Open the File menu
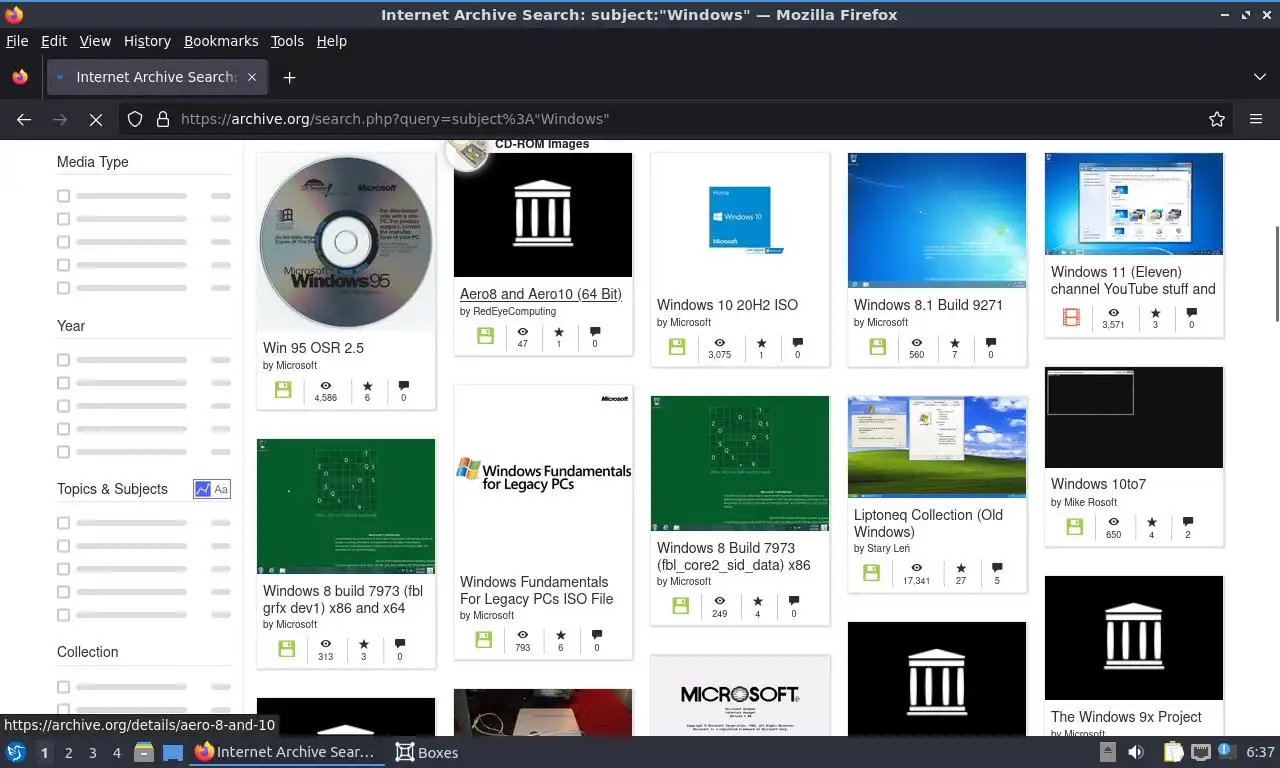Viewport: 1280px width, 768px height. tap(17, 41)
